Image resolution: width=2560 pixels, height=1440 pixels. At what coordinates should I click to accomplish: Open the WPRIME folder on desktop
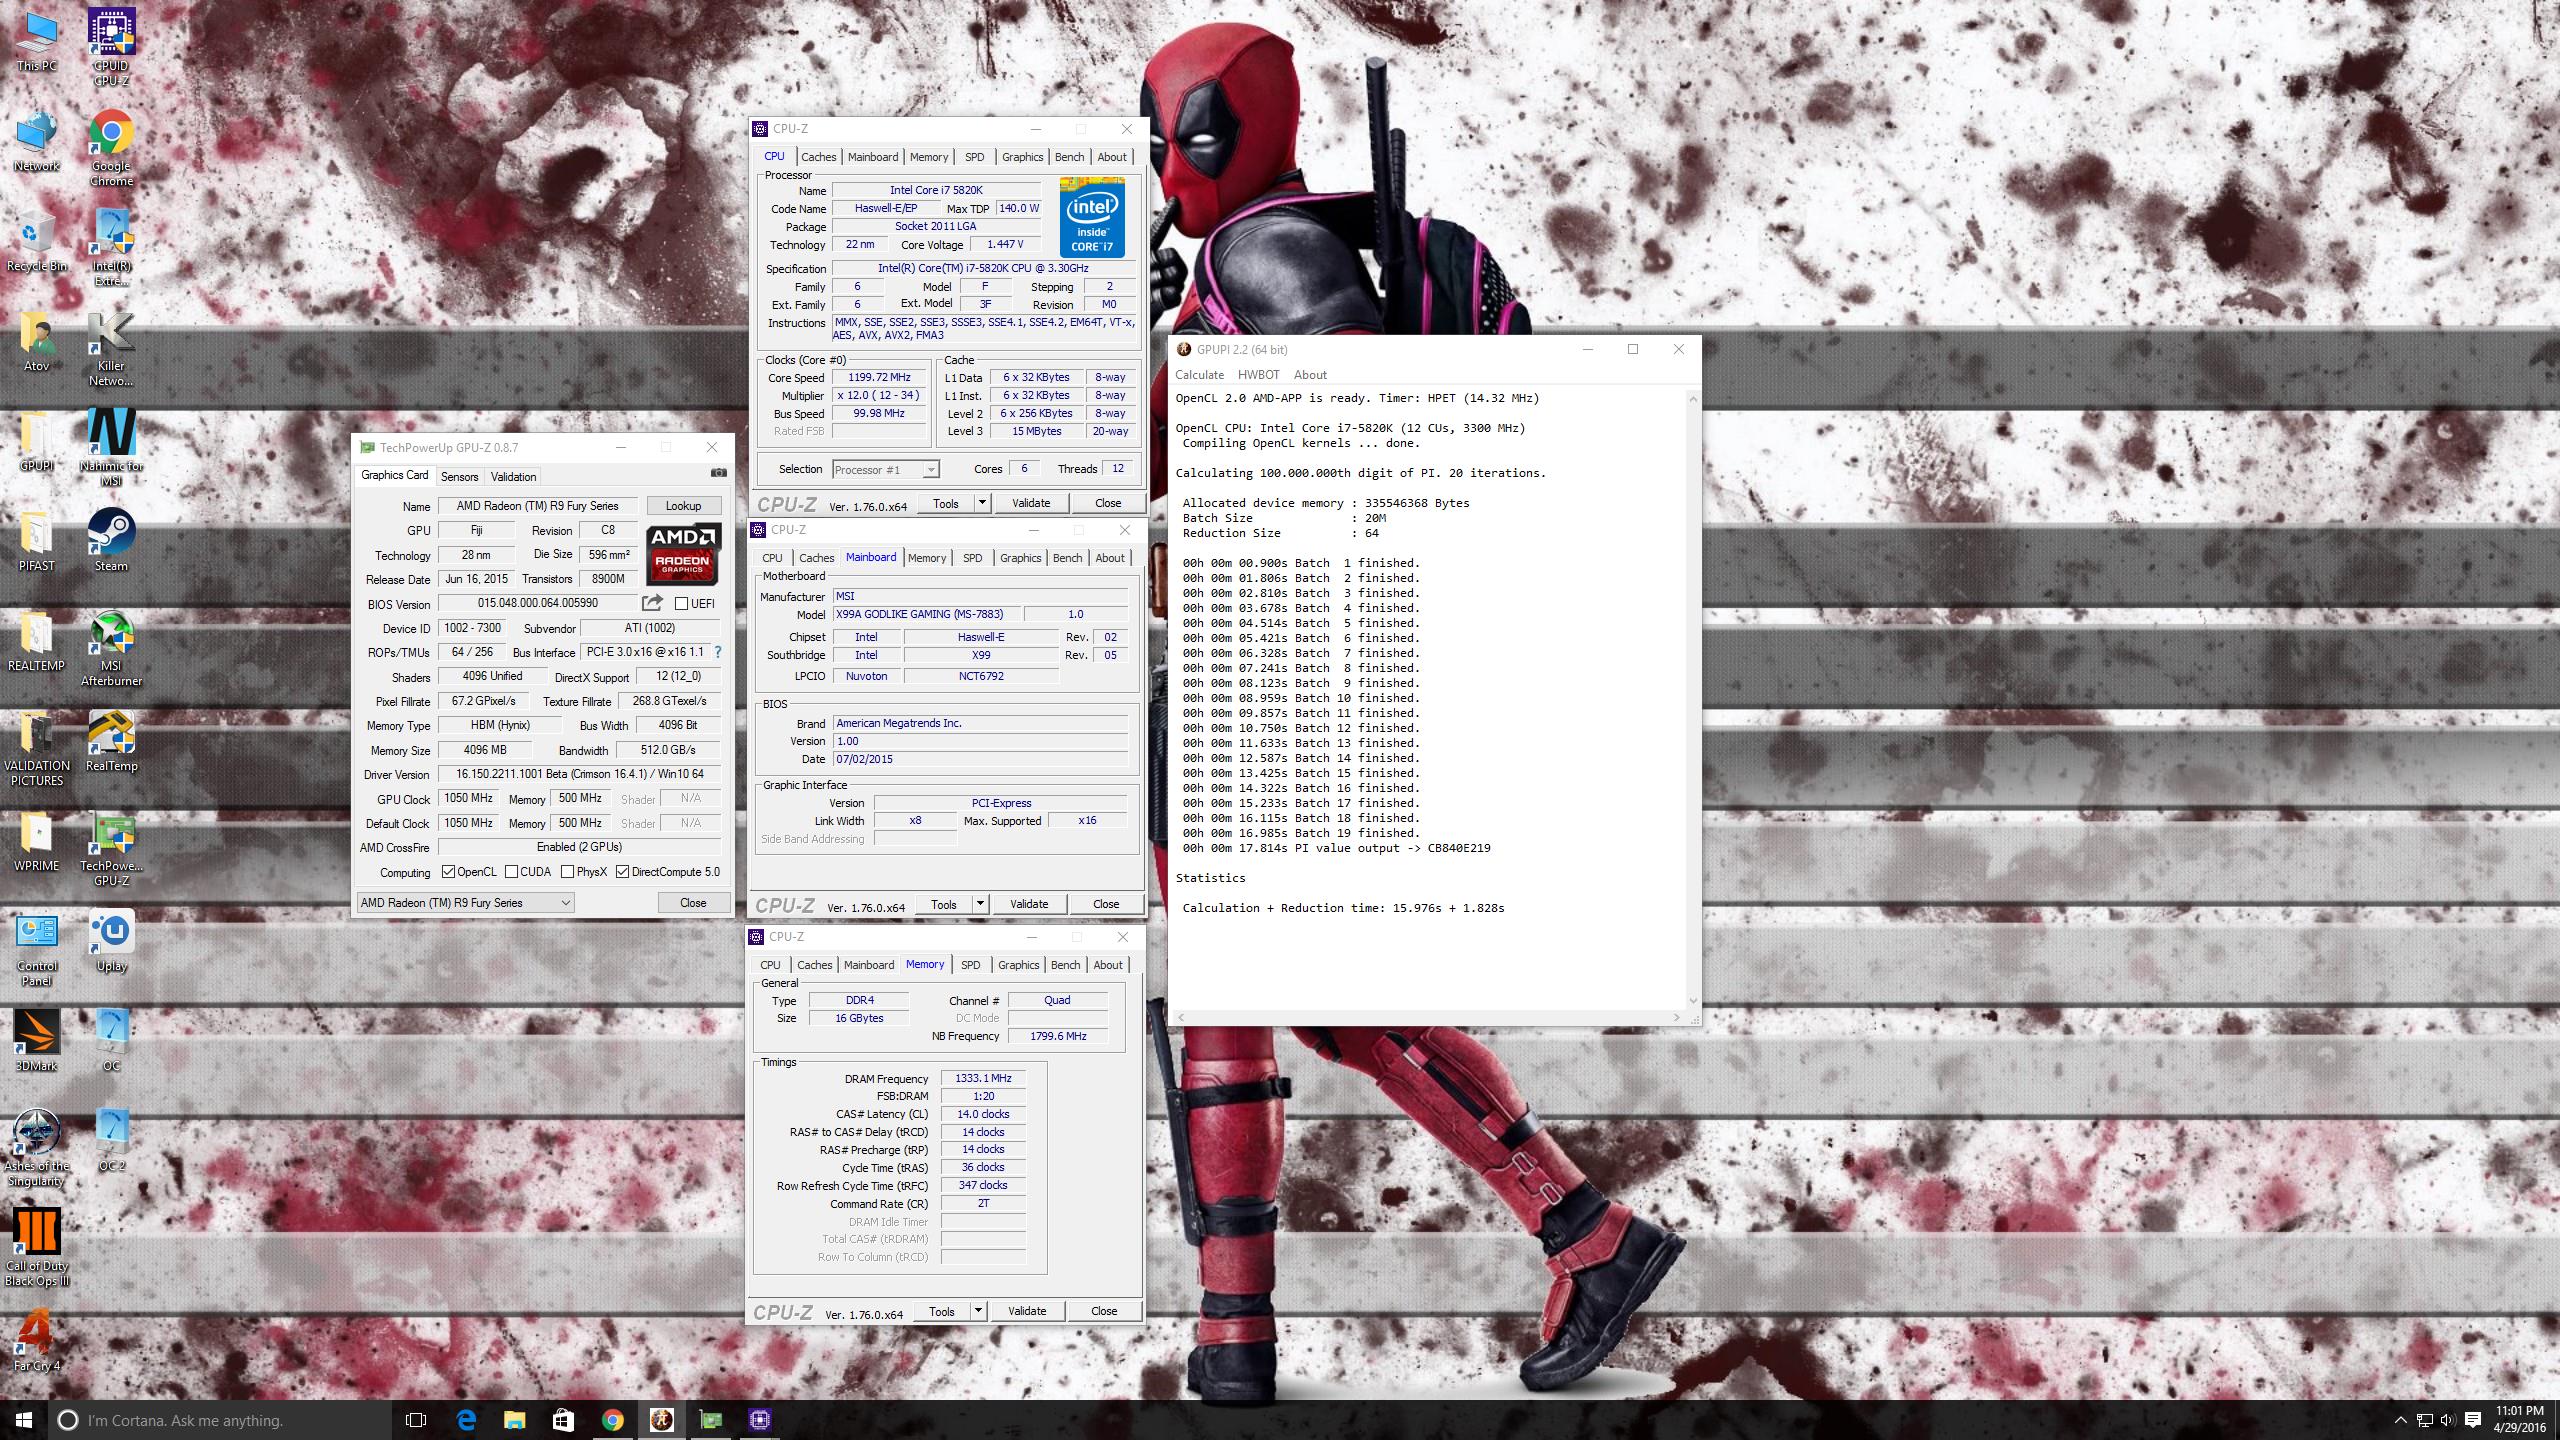point(37,842)
